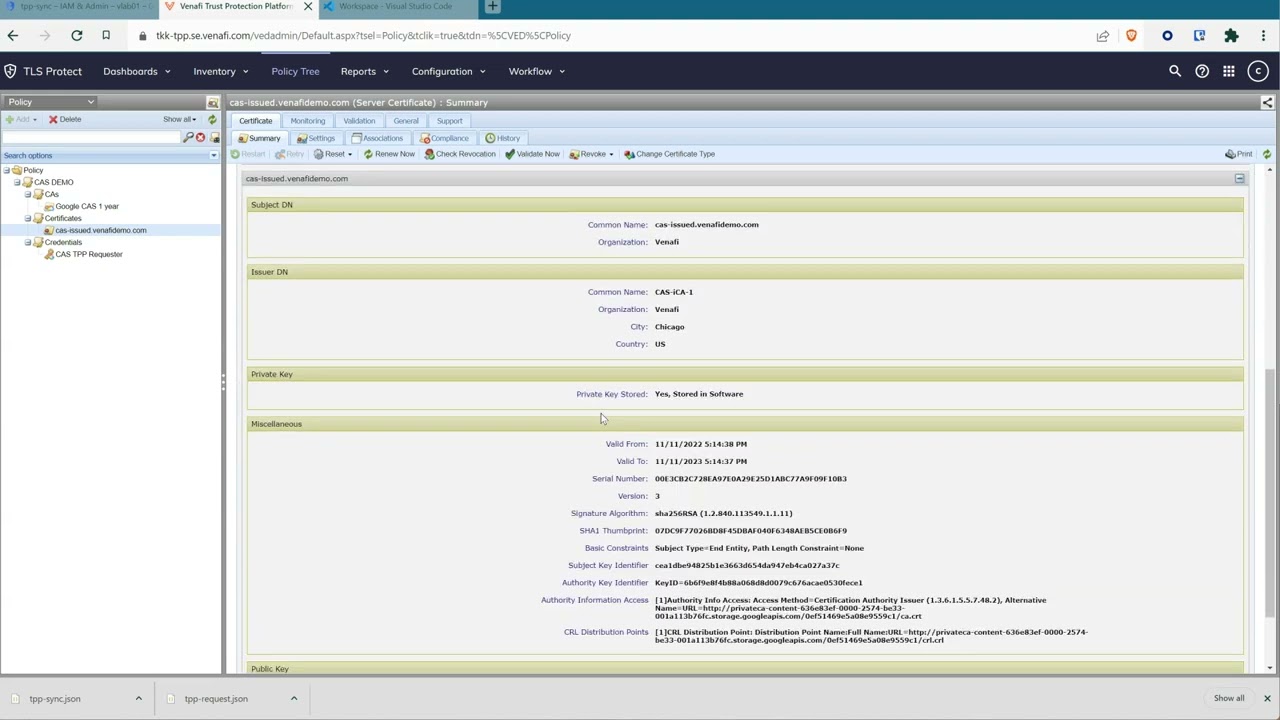The height and width of the screenshot is (720, 1280).
Task: Click the Brave shields lion icon
Action: [x=1131, y=36]
